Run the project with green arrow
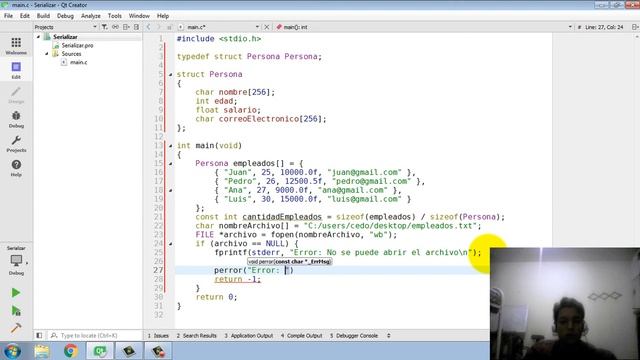The height and width of the screenshot is (360, 640). coord(16,293)
